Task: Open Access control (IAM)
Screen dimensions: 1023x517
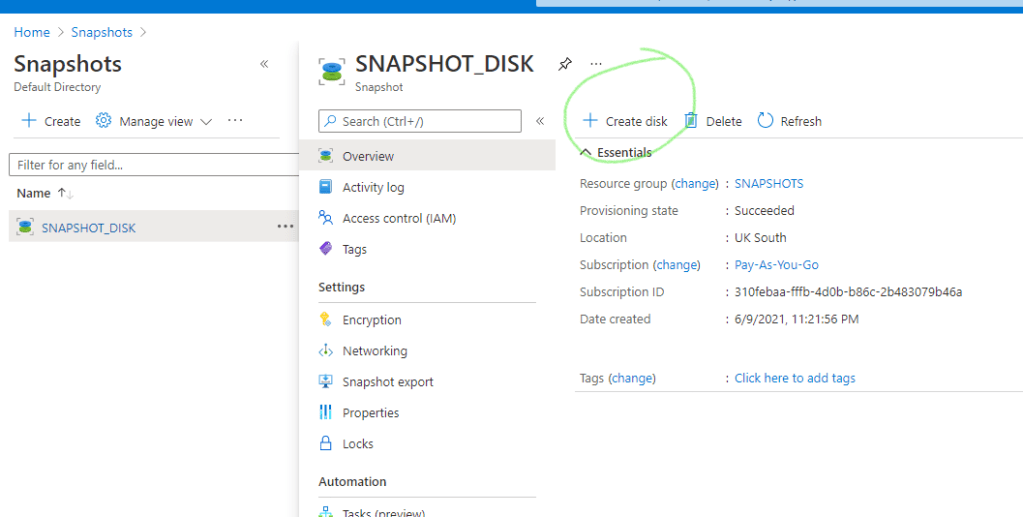Action: (x=398, y=218)
